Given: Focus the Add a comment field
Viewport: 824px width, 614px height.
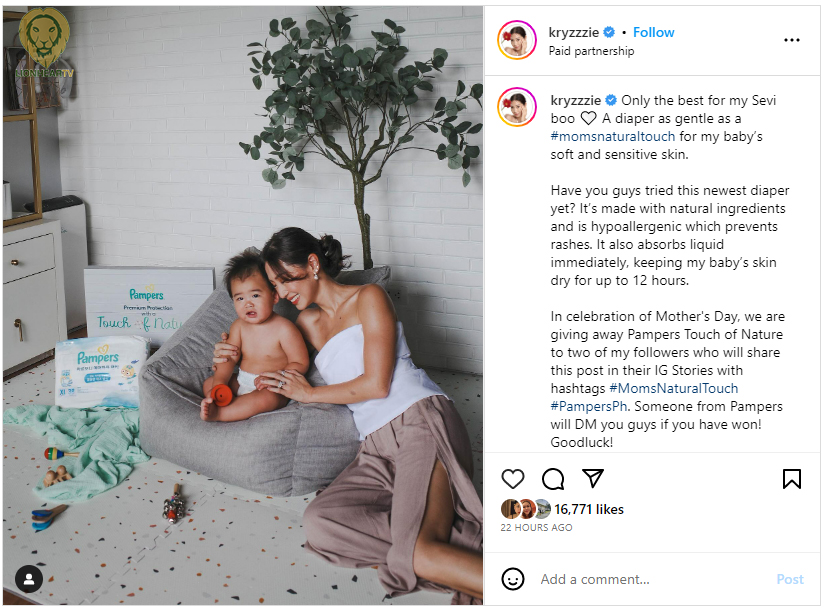Looking at the screenshot, I should point(652,579).
